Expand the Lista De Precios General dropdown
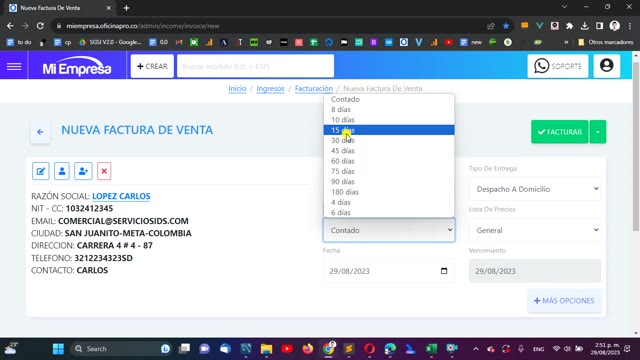The height and width of the screenshot is (360, 640). point(535,230)
